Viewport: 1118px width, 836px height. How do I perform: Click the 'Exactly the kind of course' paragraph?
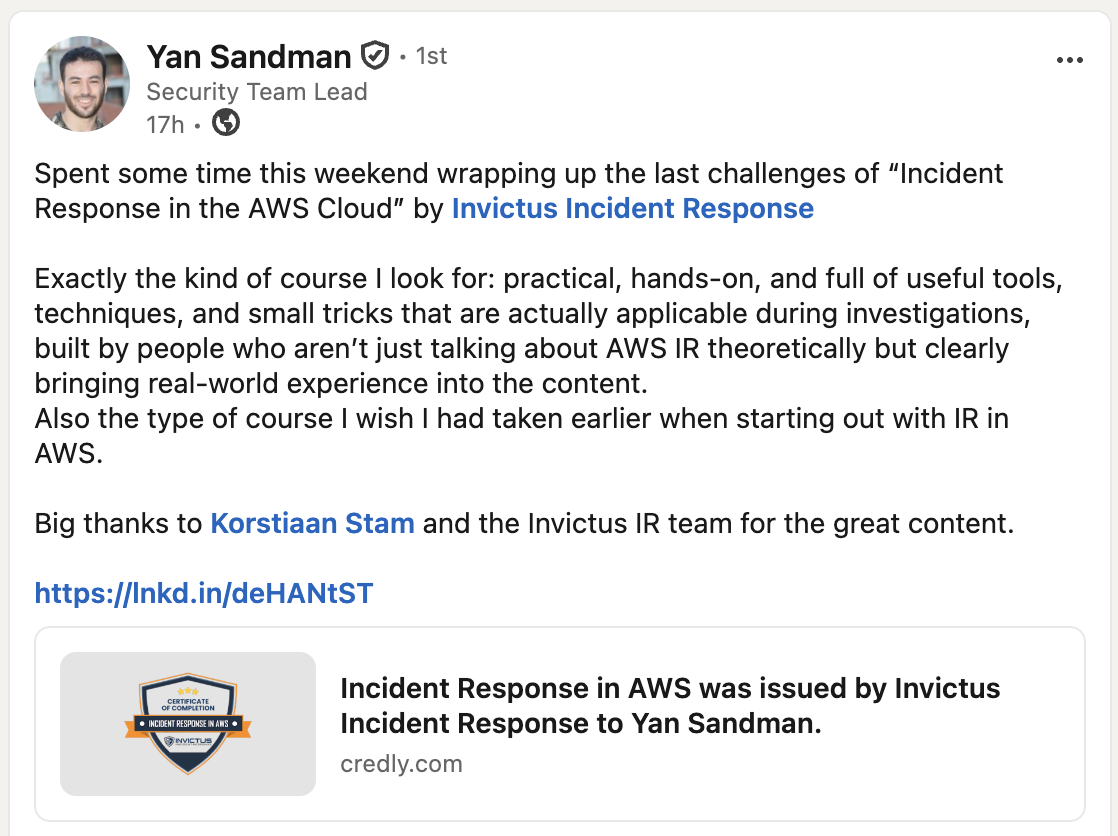[548, 331]
